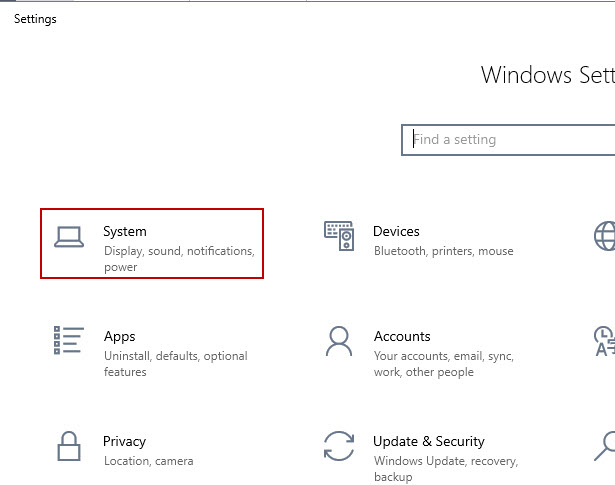This screenshot has width=615, height=485.
Task: Click the Windows Settings page title
Action: (548, 75)
